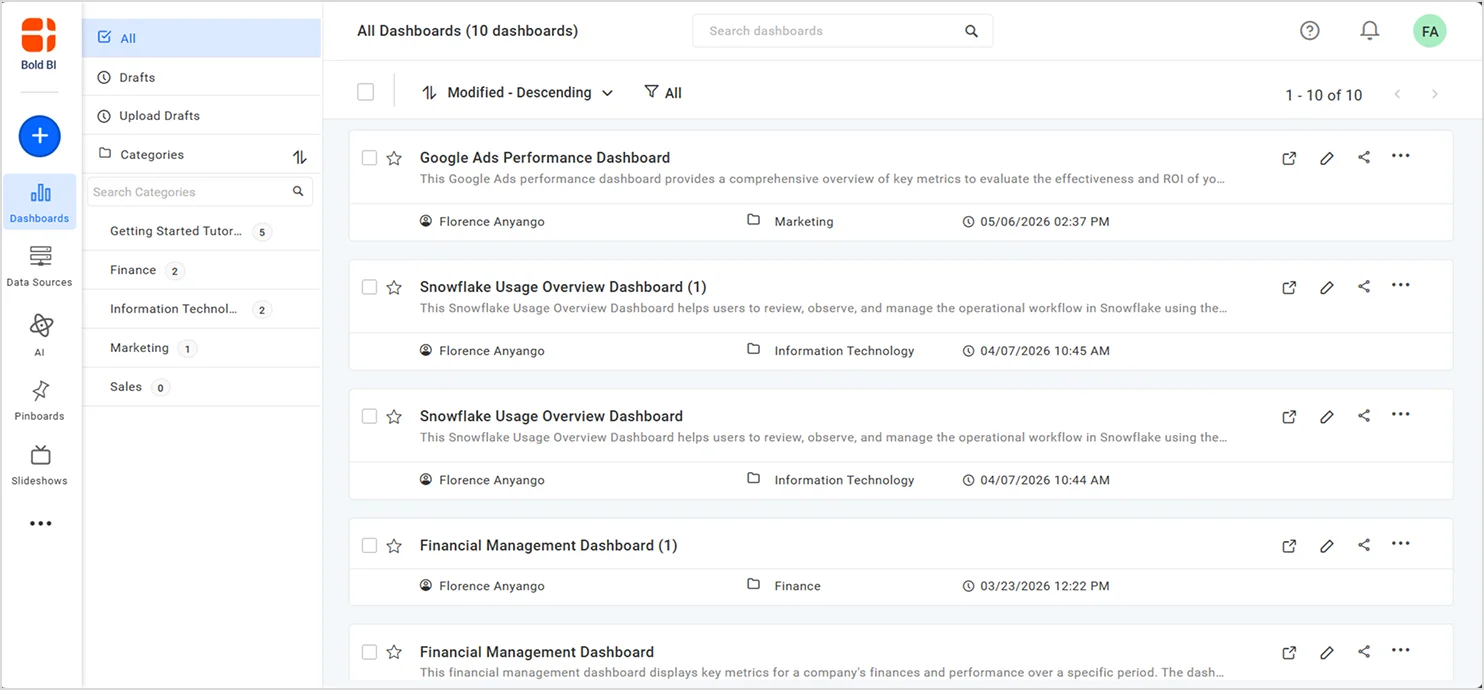Select Upload Drafts

(201, 116)
